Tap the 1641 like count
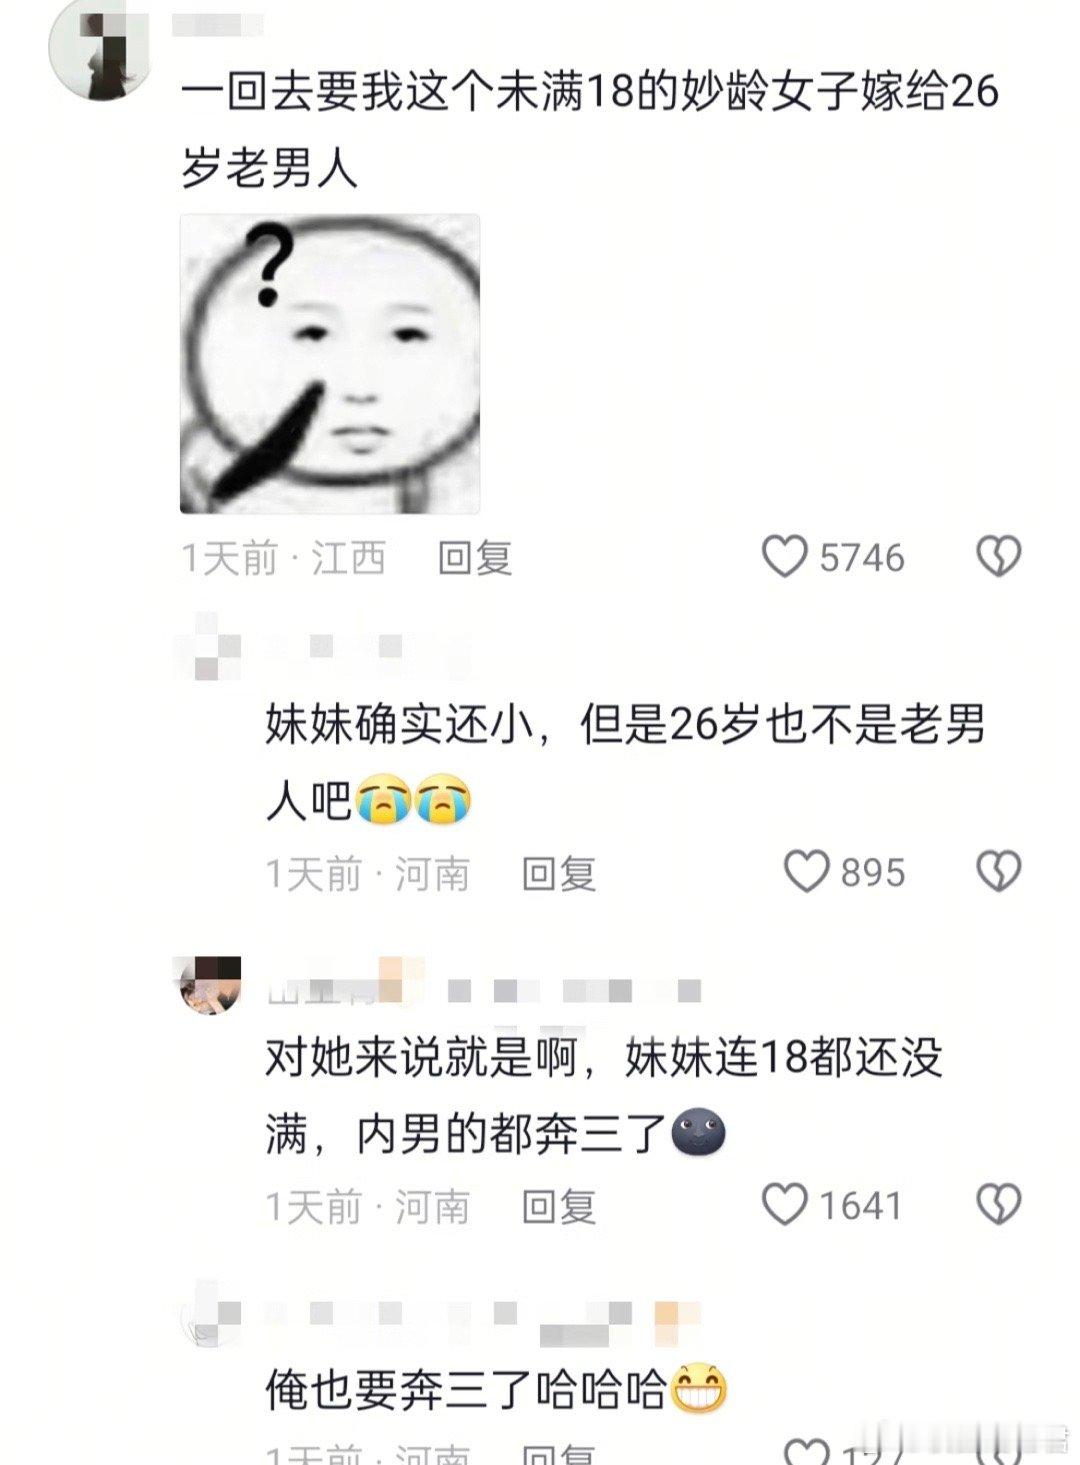Screen dimensions: 1080x1465 tap(861, 1205)
